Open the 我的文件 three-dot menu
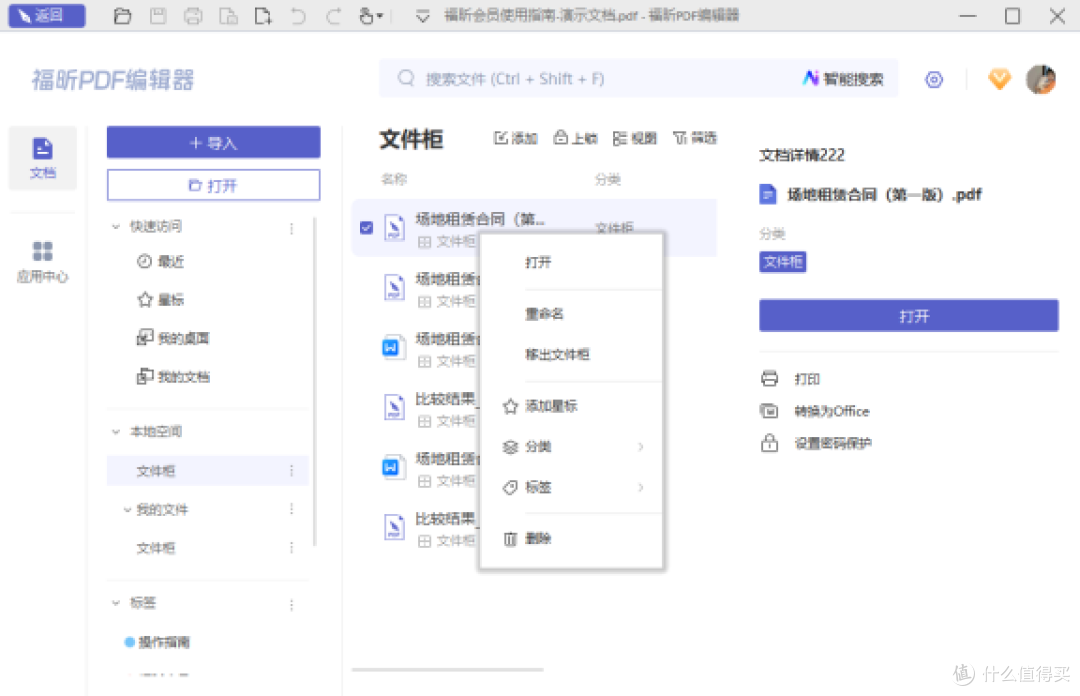The height and width of the screenshot is (696, 1080). 291,509
